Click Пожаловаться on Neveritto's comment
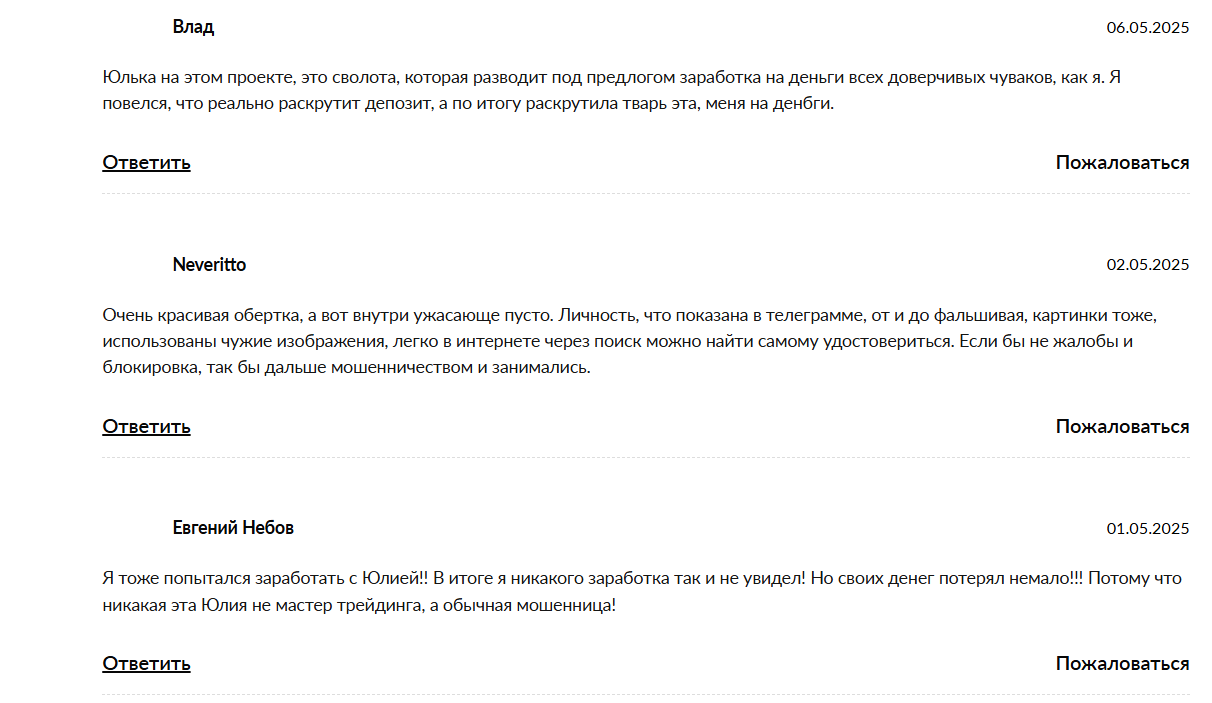1212x703 pixels. click(1122, 426)
